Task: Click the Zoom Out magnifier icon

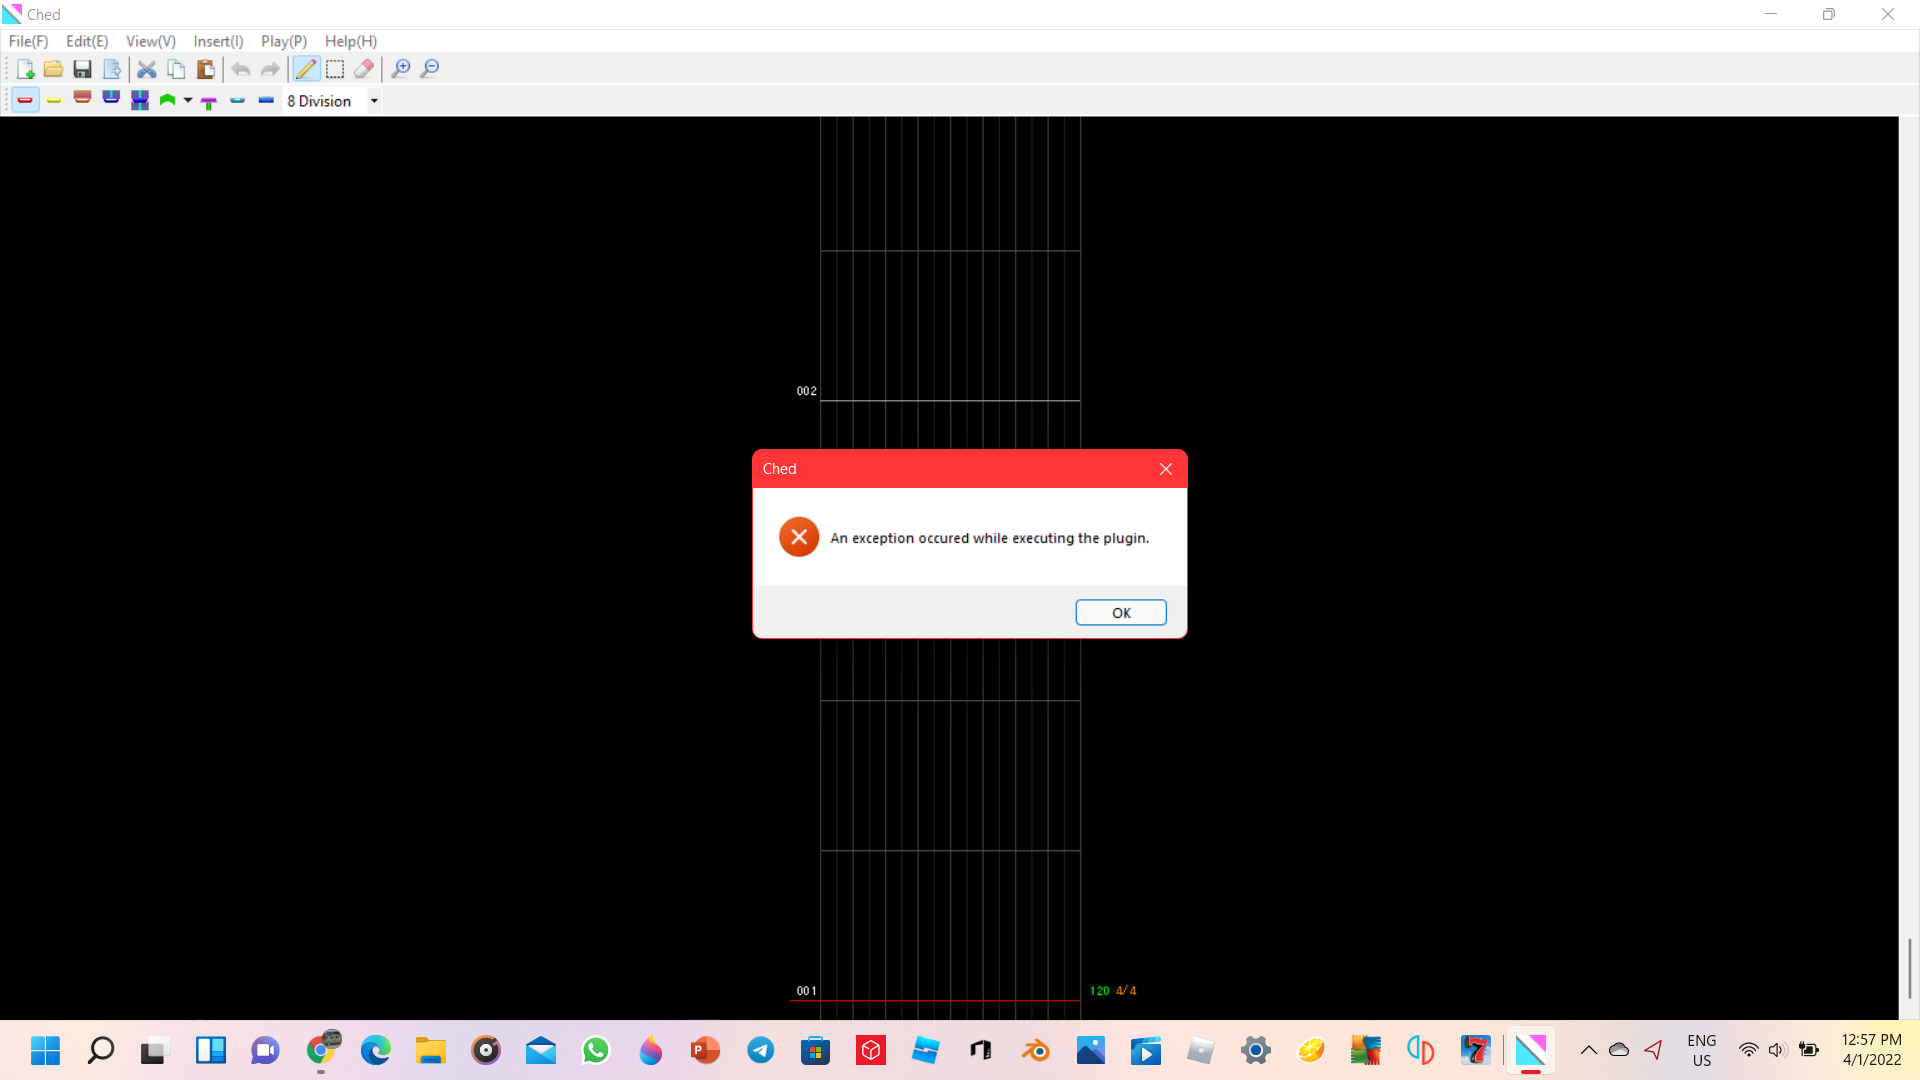Action: pyautogui.click(x=430, y=68)
